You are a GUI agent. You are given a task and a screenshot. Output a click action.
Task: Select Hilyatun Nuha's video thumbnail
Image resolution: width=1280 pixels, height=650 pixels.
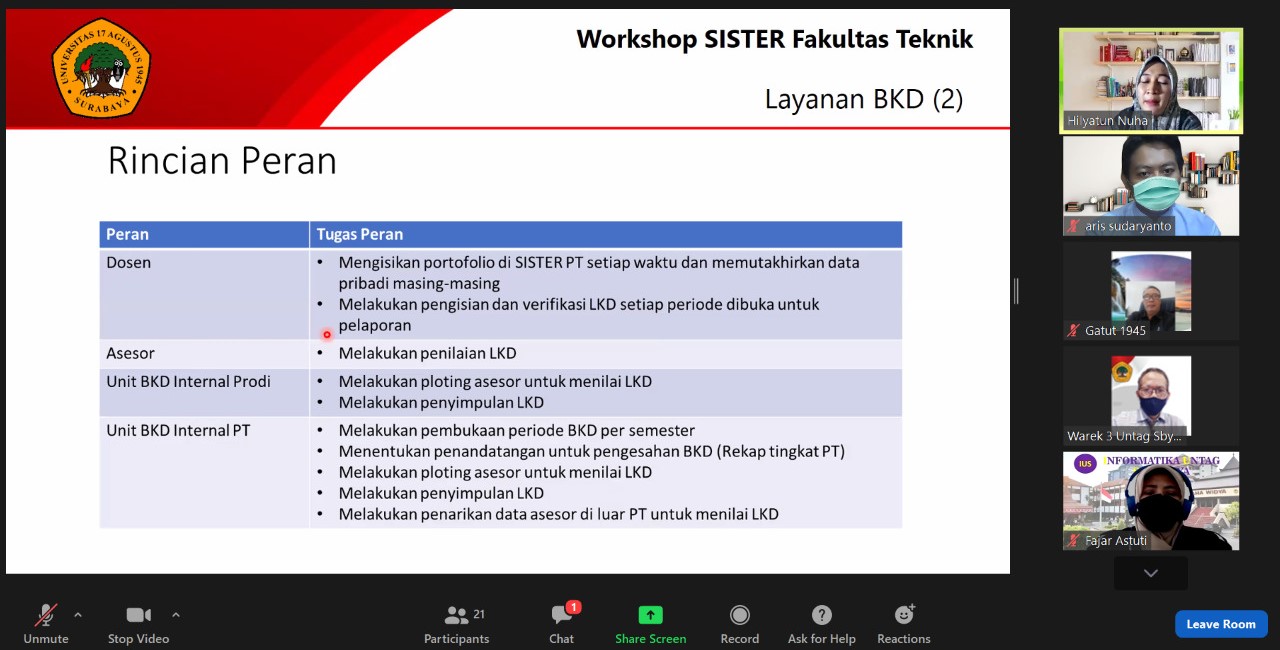(1150, 80)
